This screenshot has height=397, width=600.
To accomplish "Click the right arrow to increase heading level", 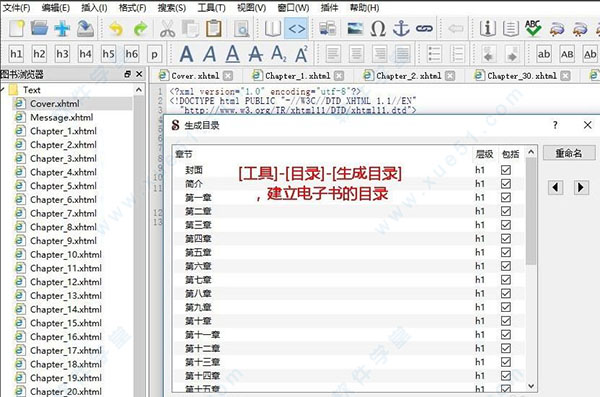I will (581, 187).
